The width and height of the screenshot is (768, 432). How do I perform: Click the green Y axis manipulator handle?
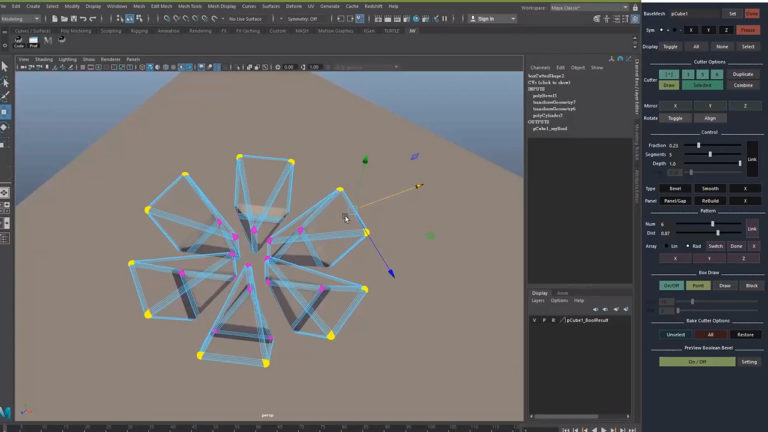click(x=365, y=160)
